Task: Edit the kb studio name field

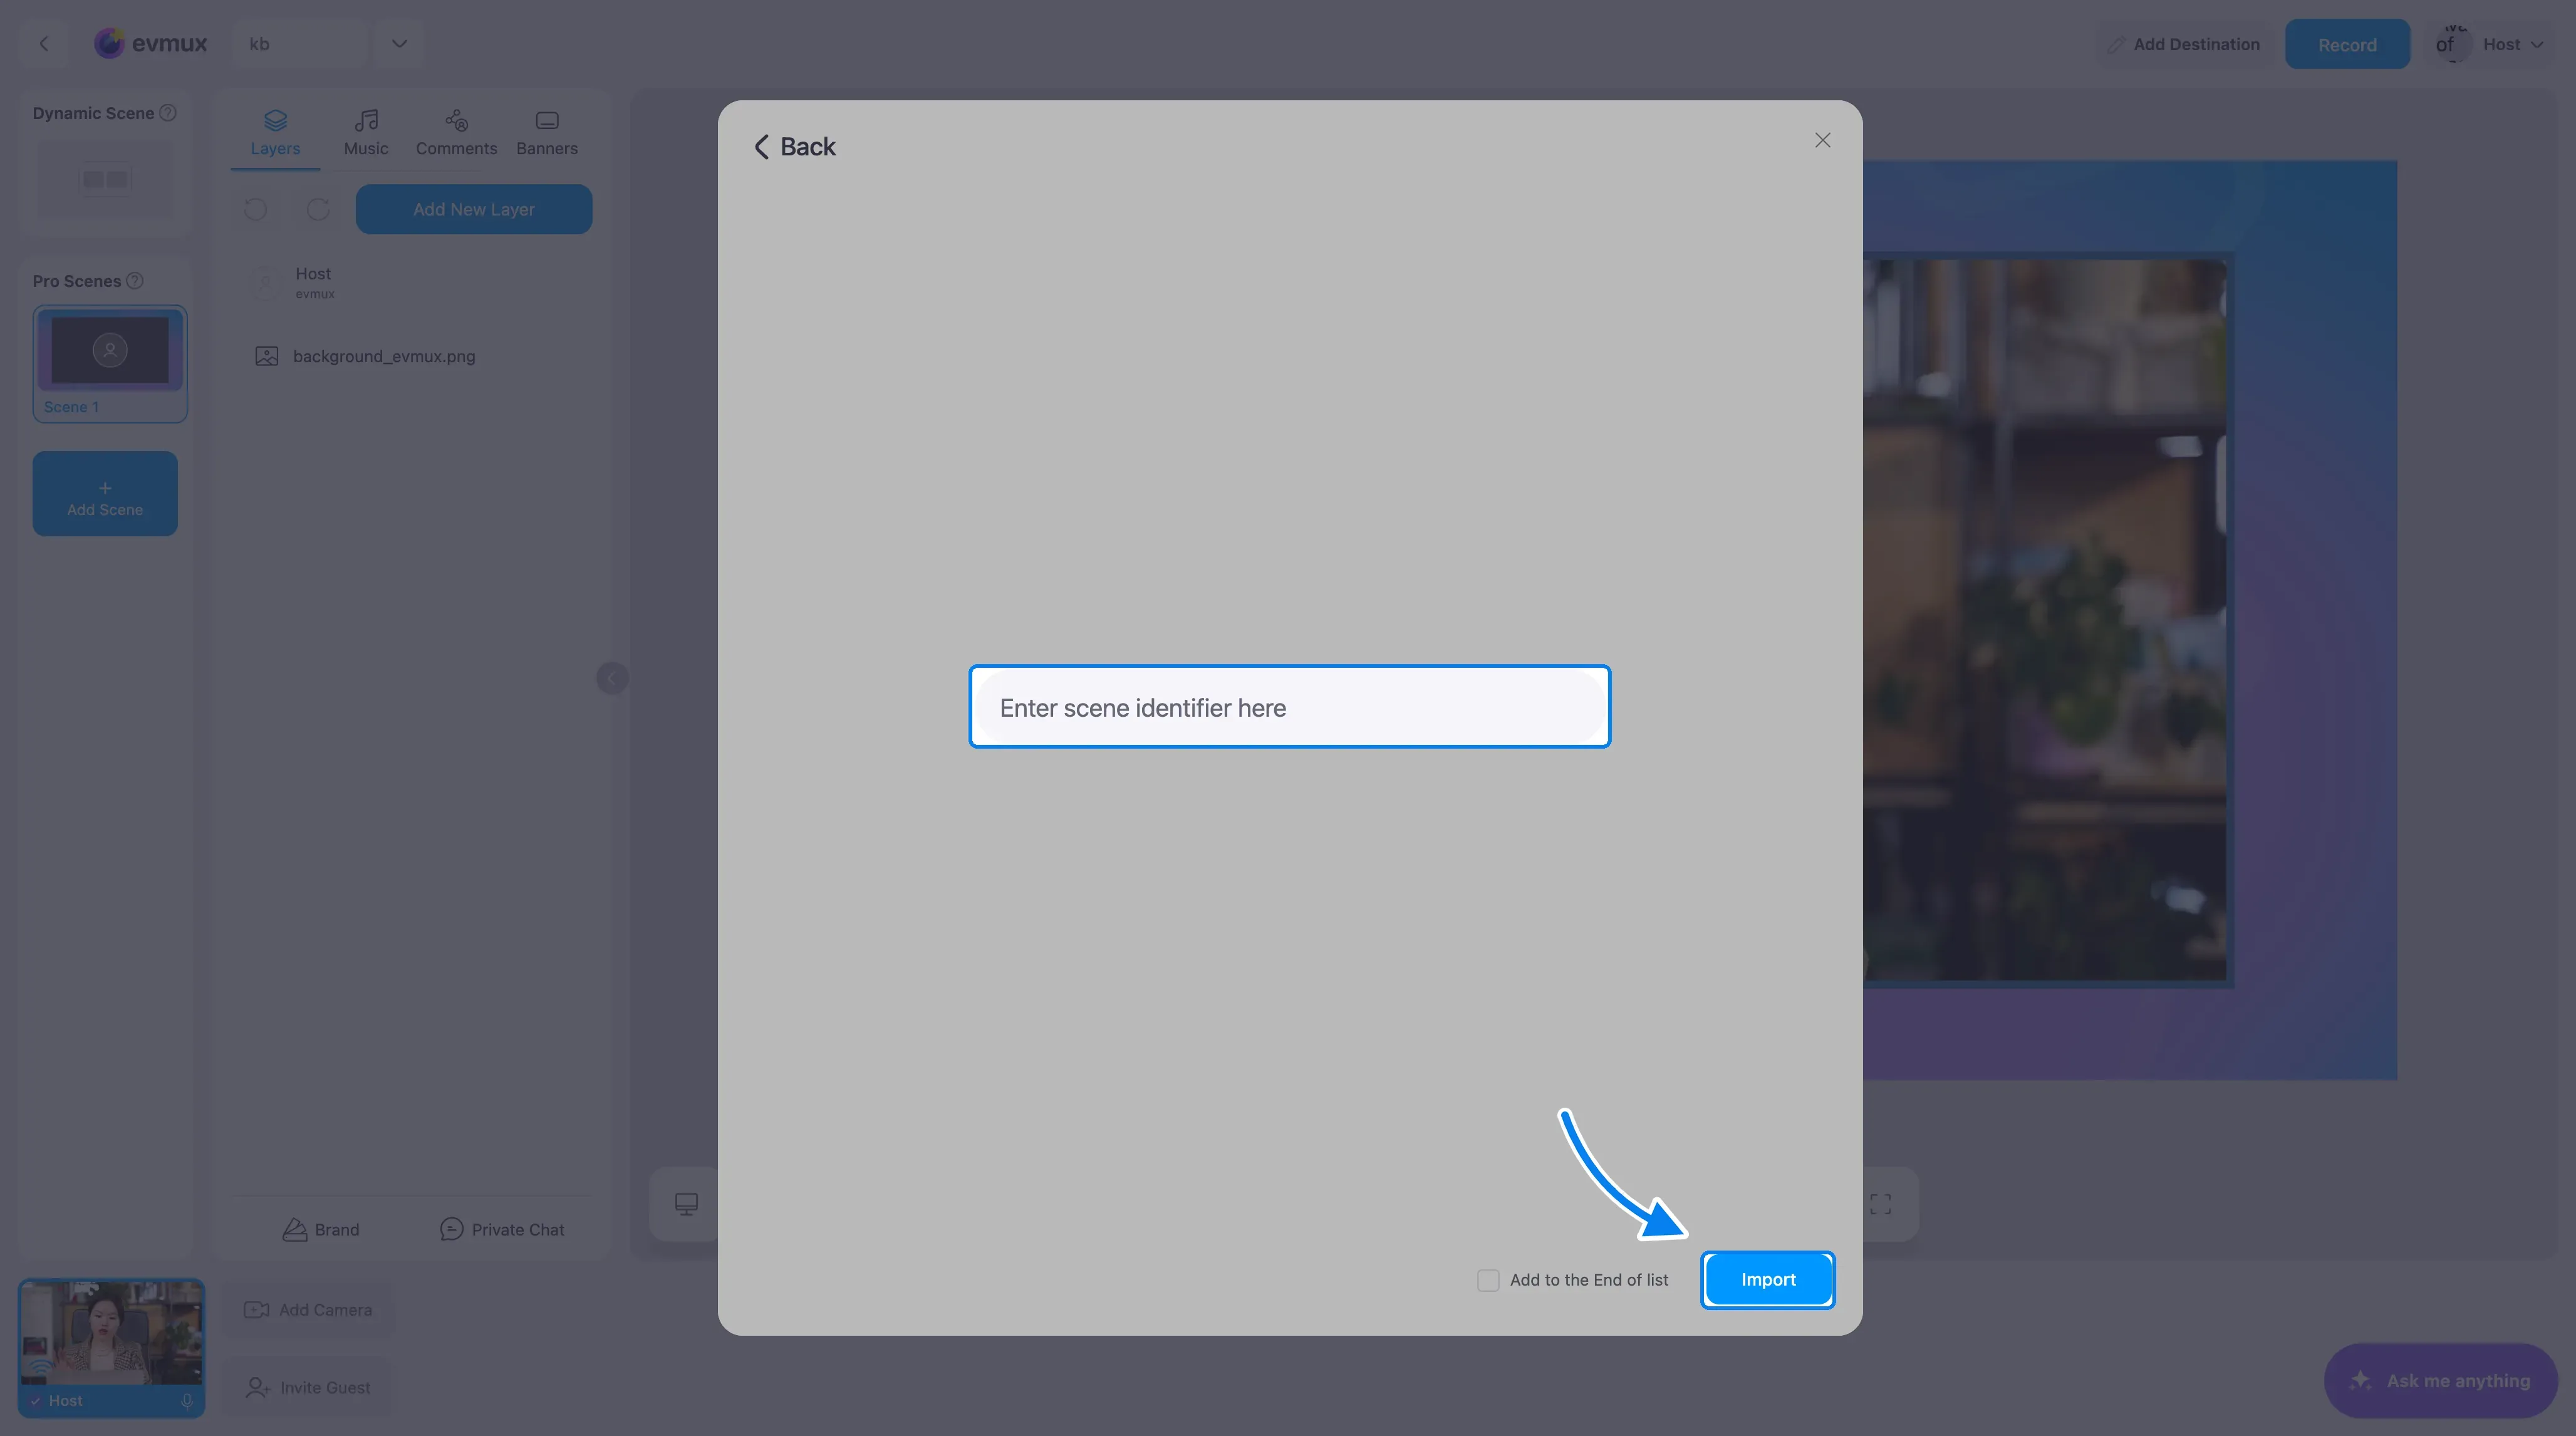Action: coord(300,44)
